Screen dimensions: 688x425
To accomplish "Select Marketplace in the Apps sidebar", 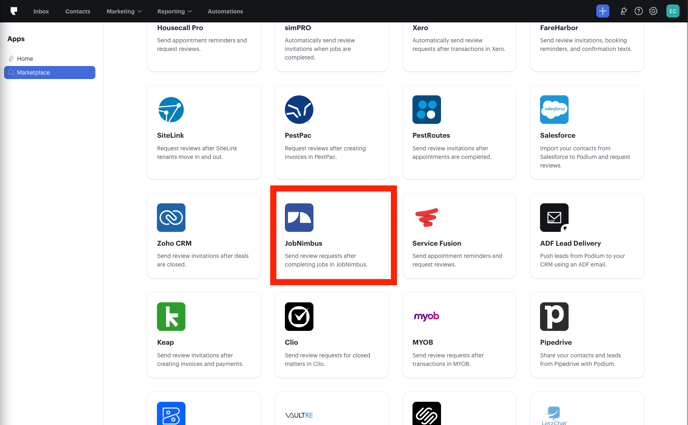I will [50, 72].
